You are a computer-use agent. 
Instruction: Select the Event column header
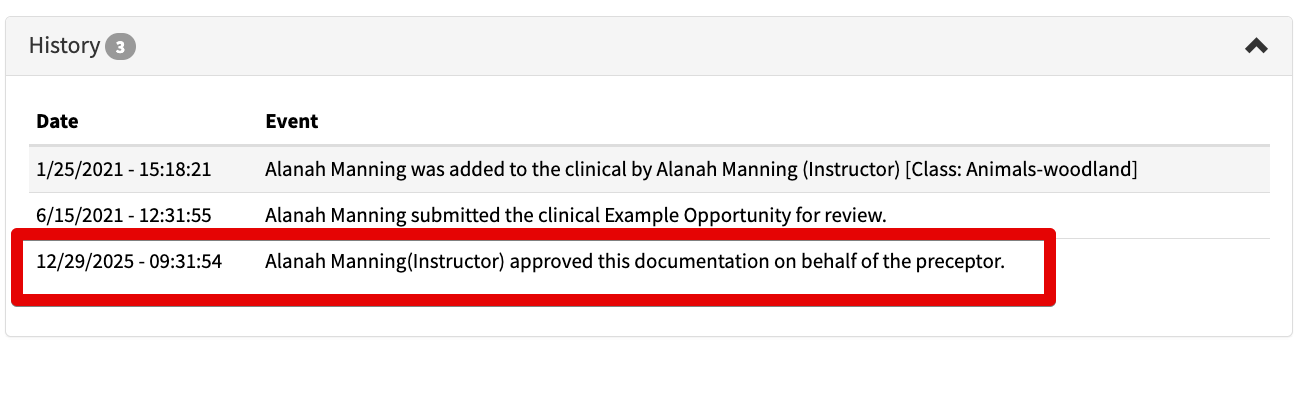(x=291, y=121)
